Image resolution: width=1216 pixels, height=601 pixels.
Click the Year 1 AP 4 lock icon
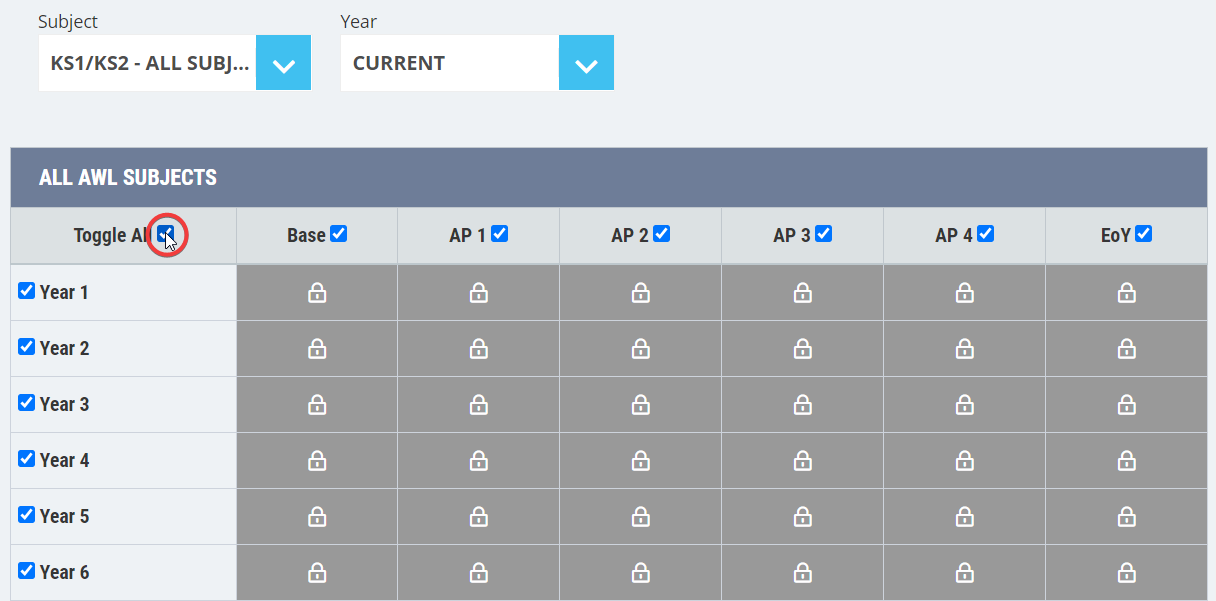965,292
